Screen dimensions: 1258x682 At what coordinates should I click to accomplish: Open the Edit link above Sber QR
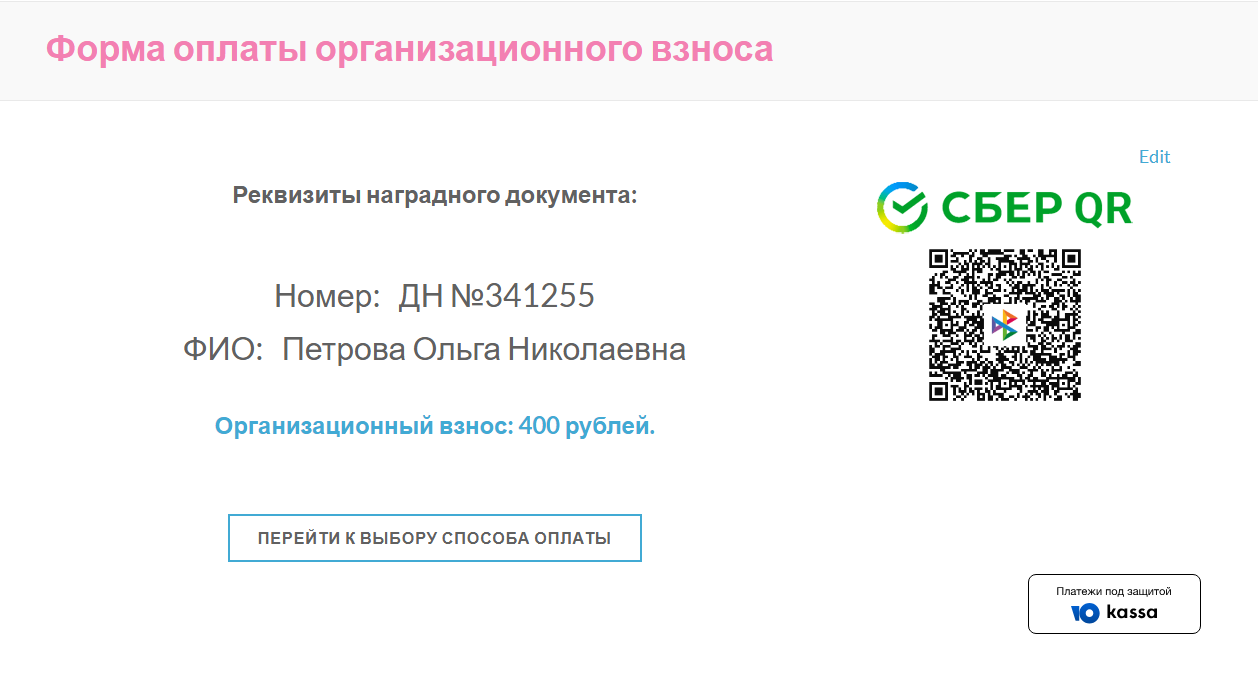1155,157
